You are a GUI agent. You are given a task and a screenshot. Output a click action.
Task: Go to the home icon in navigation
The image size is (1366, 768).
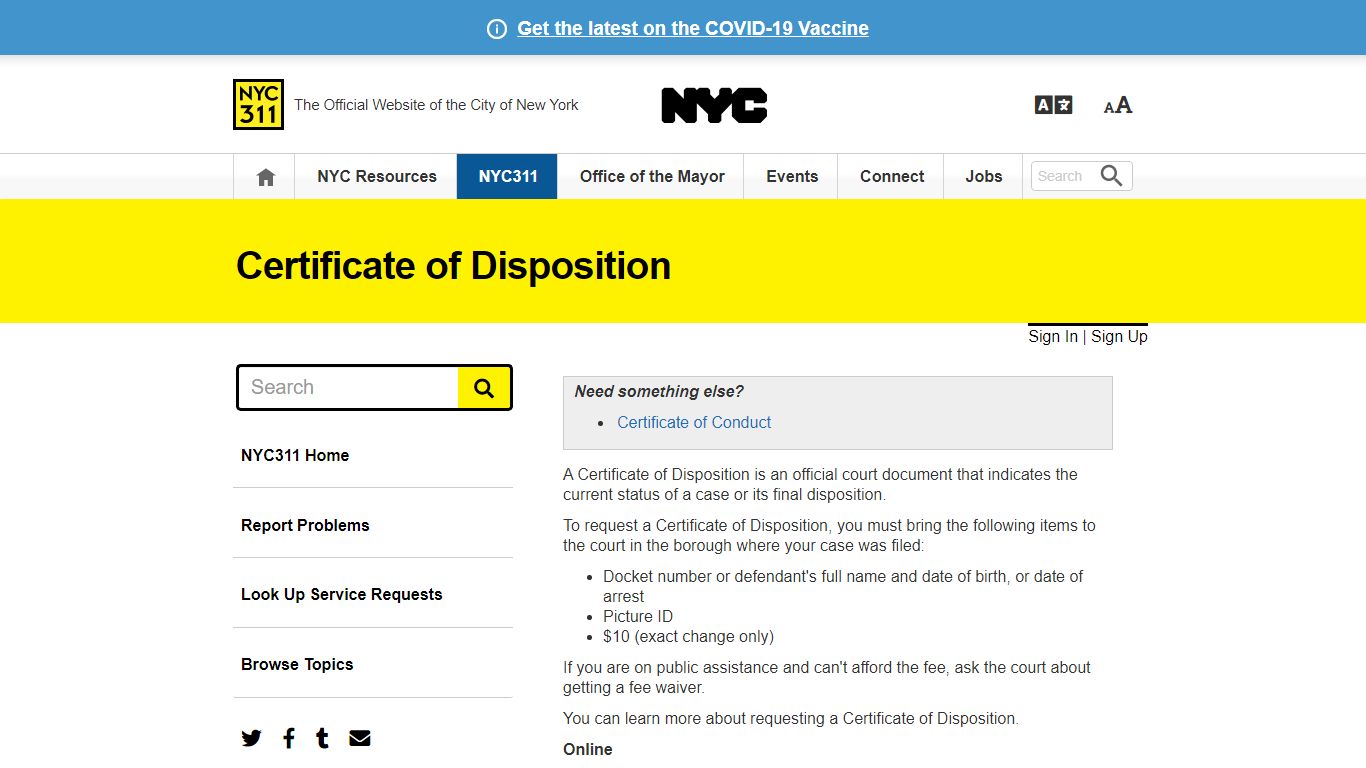[x=265, y=177]
